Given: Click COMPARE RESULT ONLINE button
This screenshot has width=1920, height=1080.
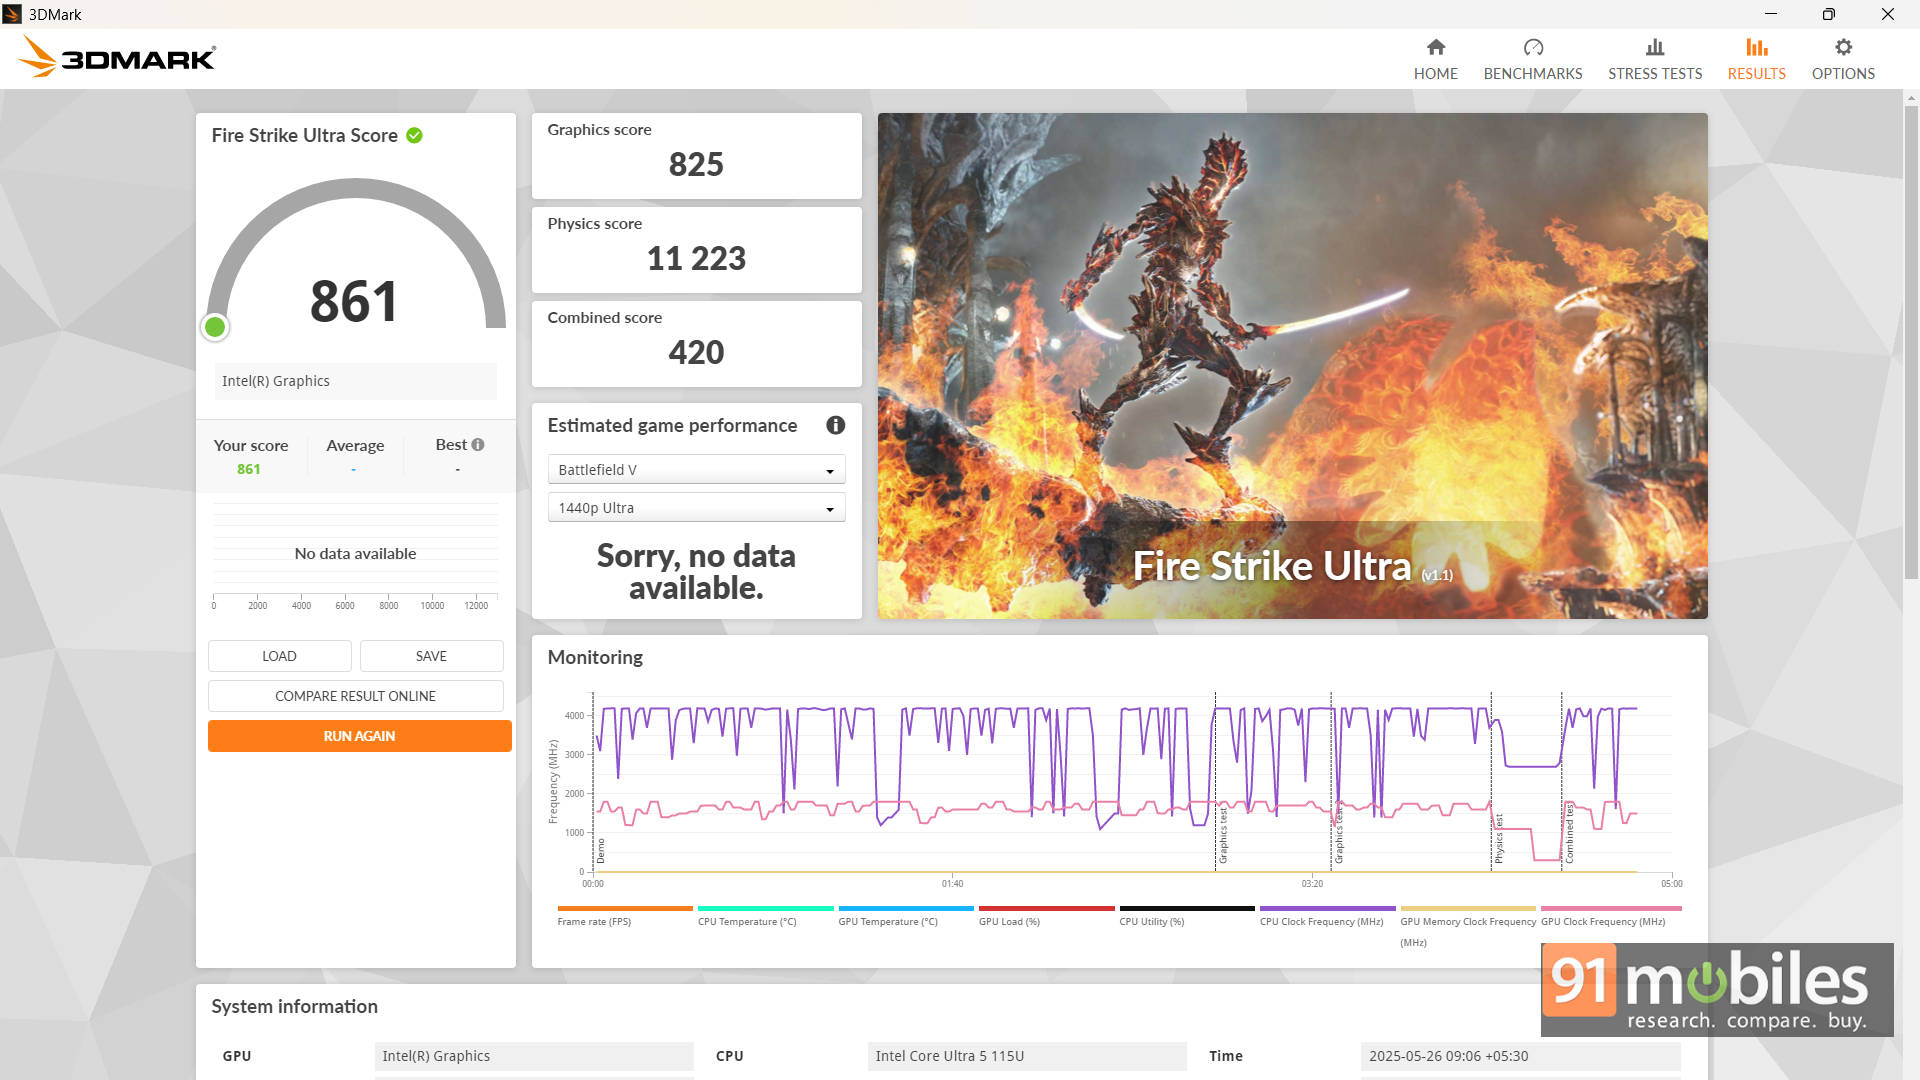Looking at the screenshot, I should point(355,696).
